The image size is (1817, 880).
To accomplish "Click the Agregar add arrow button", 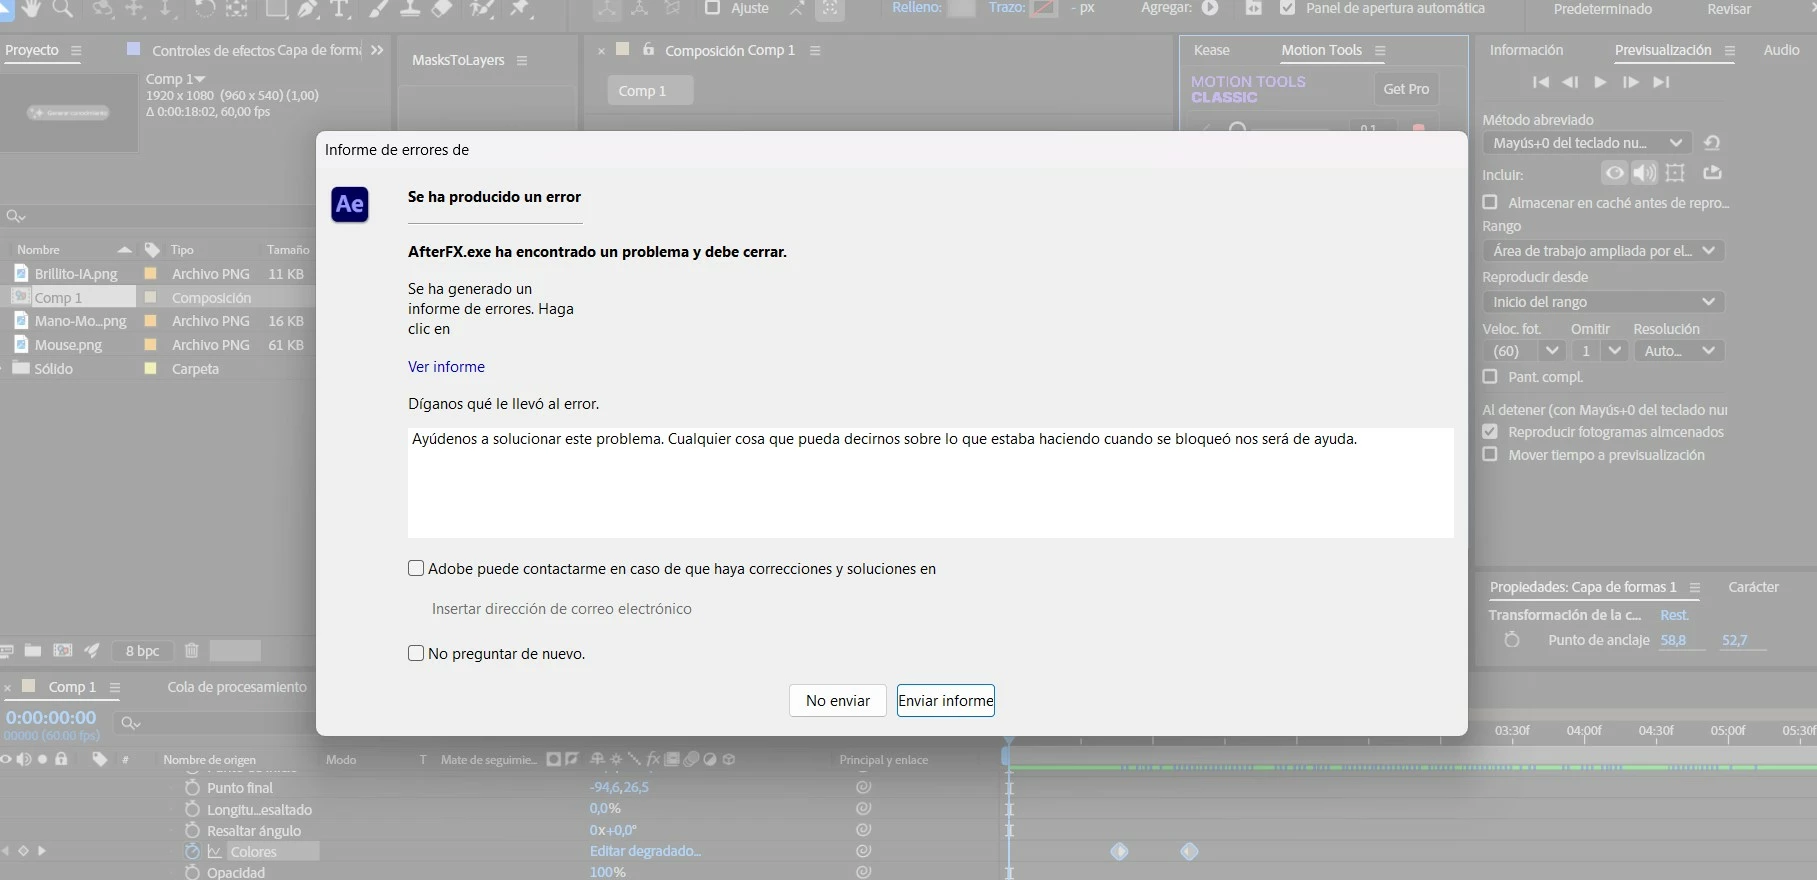I will (1210, 8).
